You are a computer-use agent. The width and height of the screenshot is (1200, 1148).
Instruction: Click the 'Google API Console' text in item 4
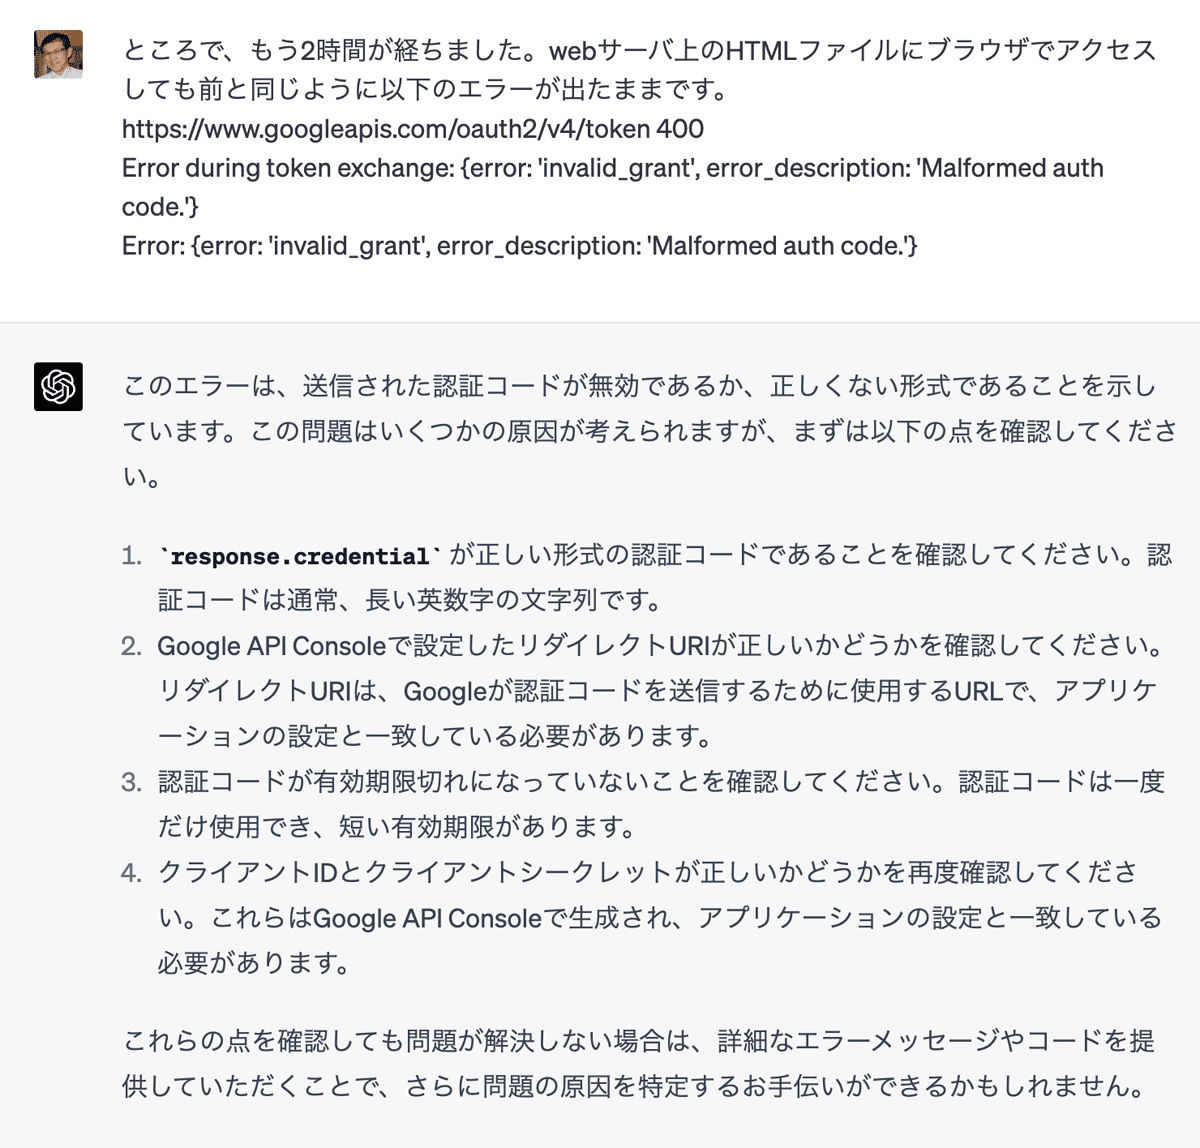click(x=428, y=918)
